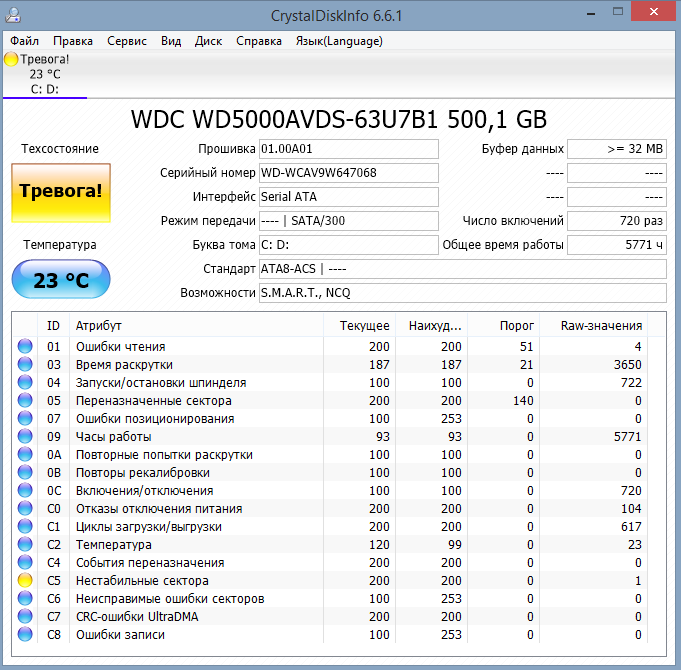Click the Raw-значения column header
This screenshot has height=670, width=681.
pos(594,325)
